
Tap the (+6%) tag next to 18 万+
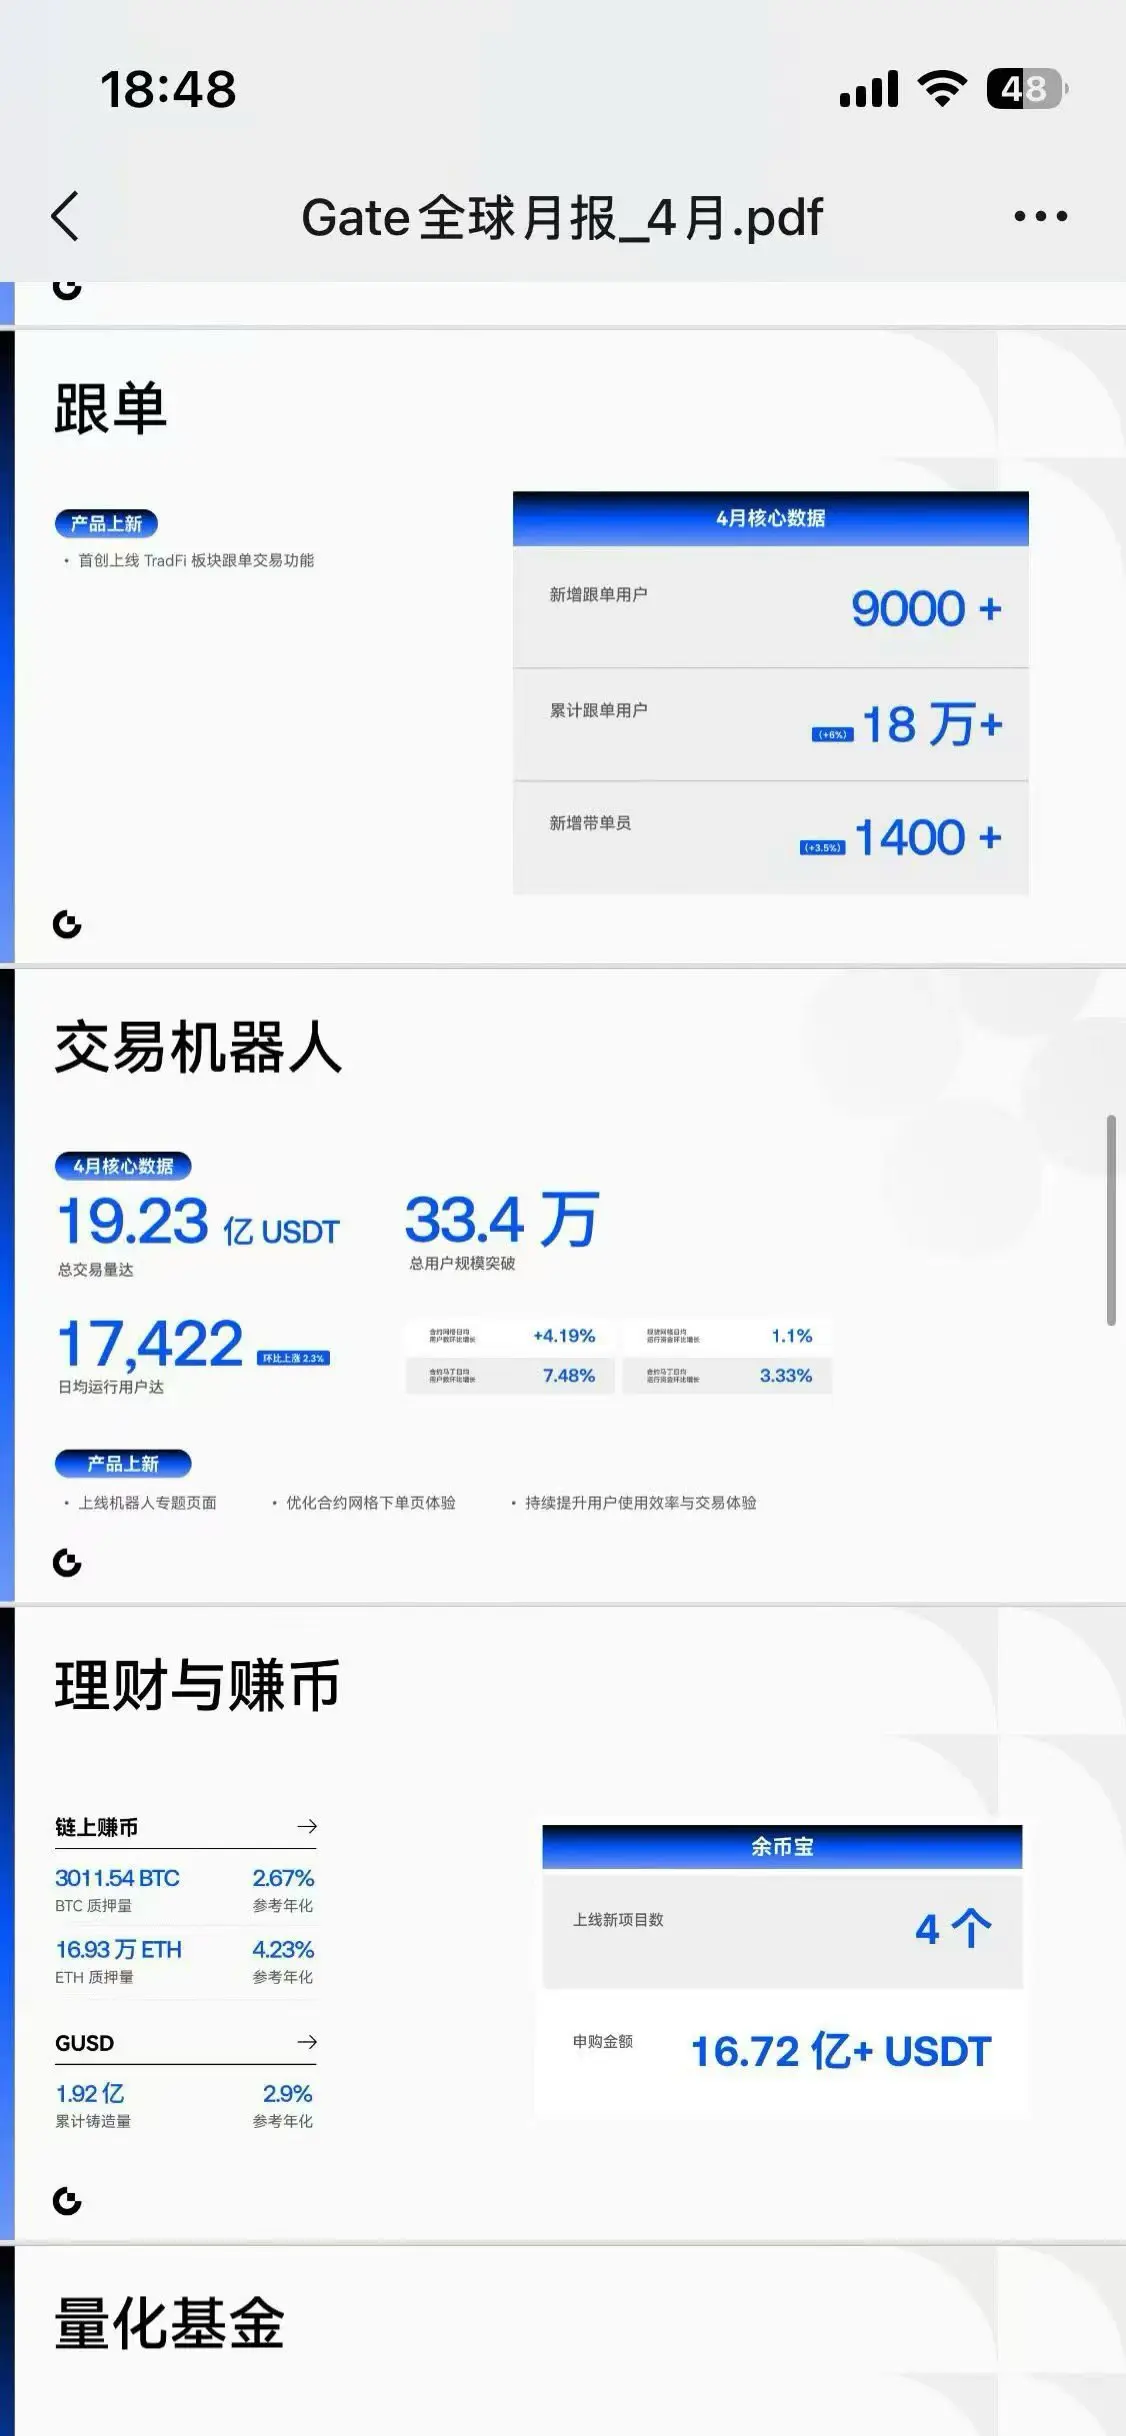coord(832,734)
